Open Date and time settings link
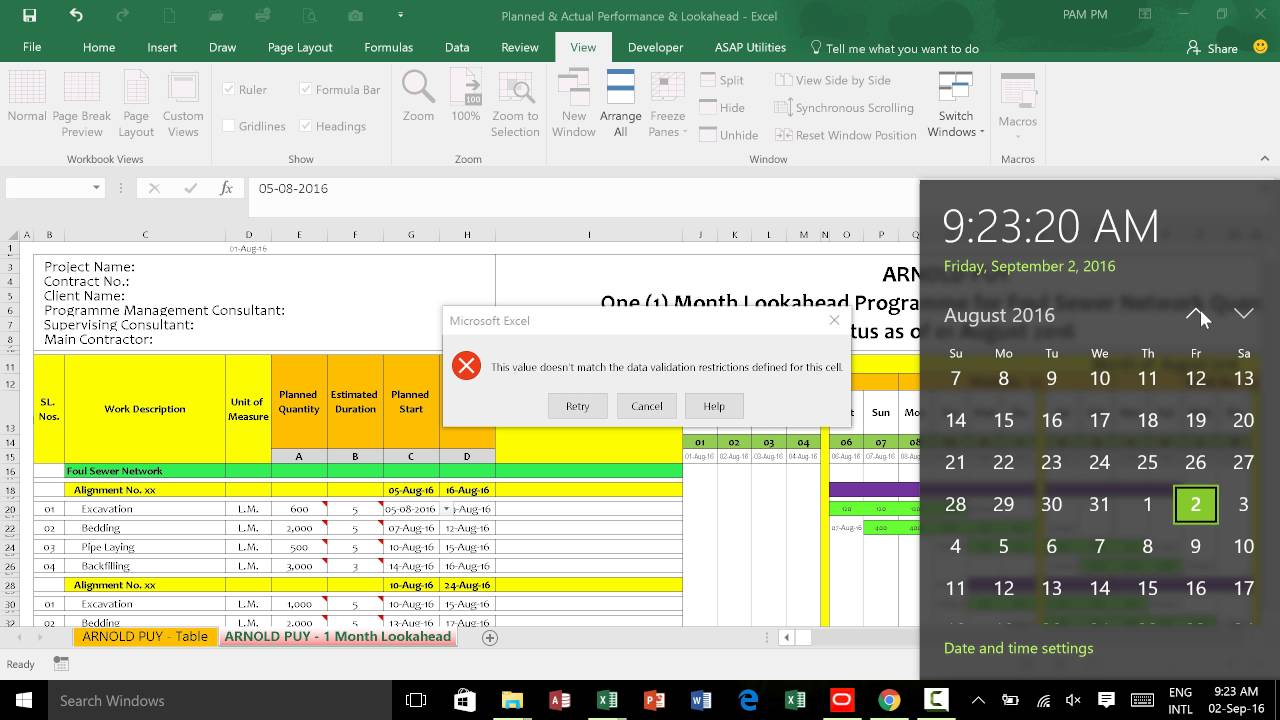 [x=1018, y=648]
